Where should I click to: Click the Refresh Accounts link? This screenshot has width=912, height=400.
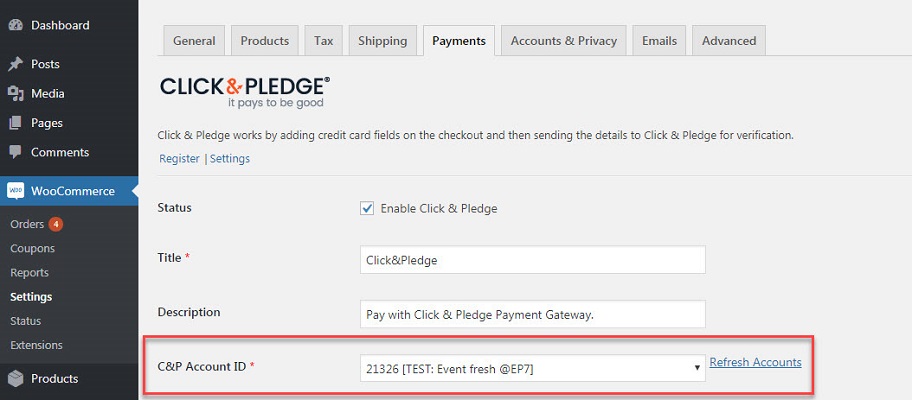click(756, 362)
